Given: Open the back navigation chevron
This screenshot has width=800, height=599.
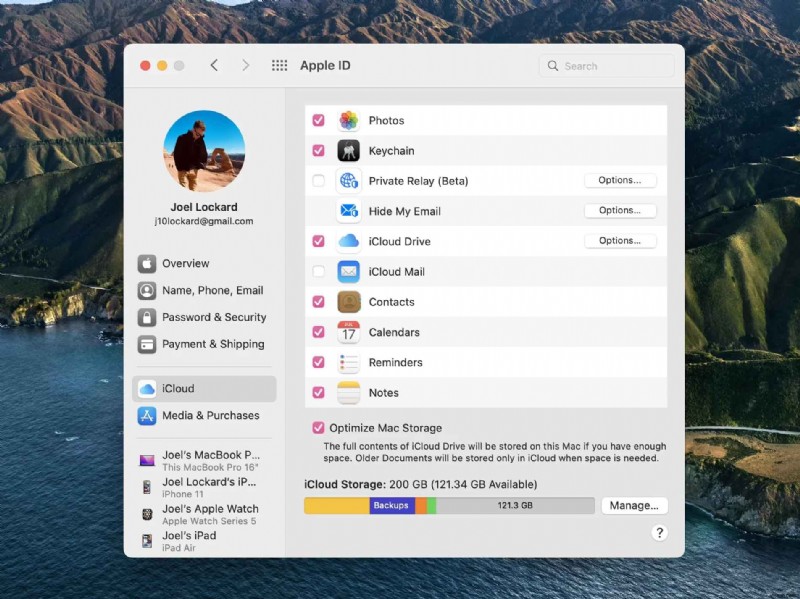Looking at the screenshot, I should [215, 65].
